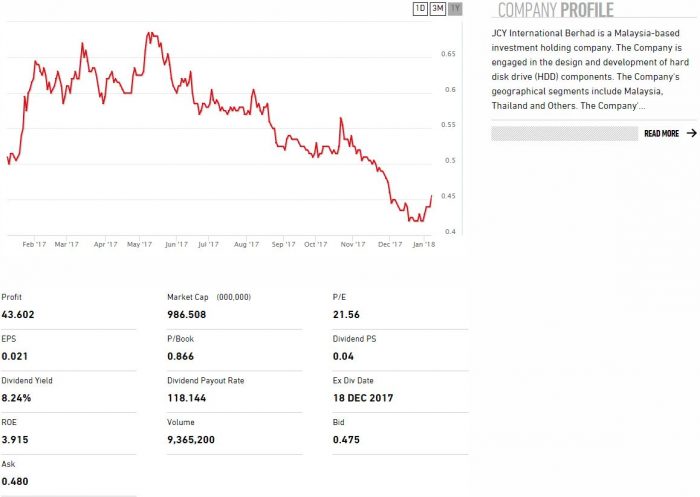Click the Dividend Yield 8.24% figure

point(18,398)
